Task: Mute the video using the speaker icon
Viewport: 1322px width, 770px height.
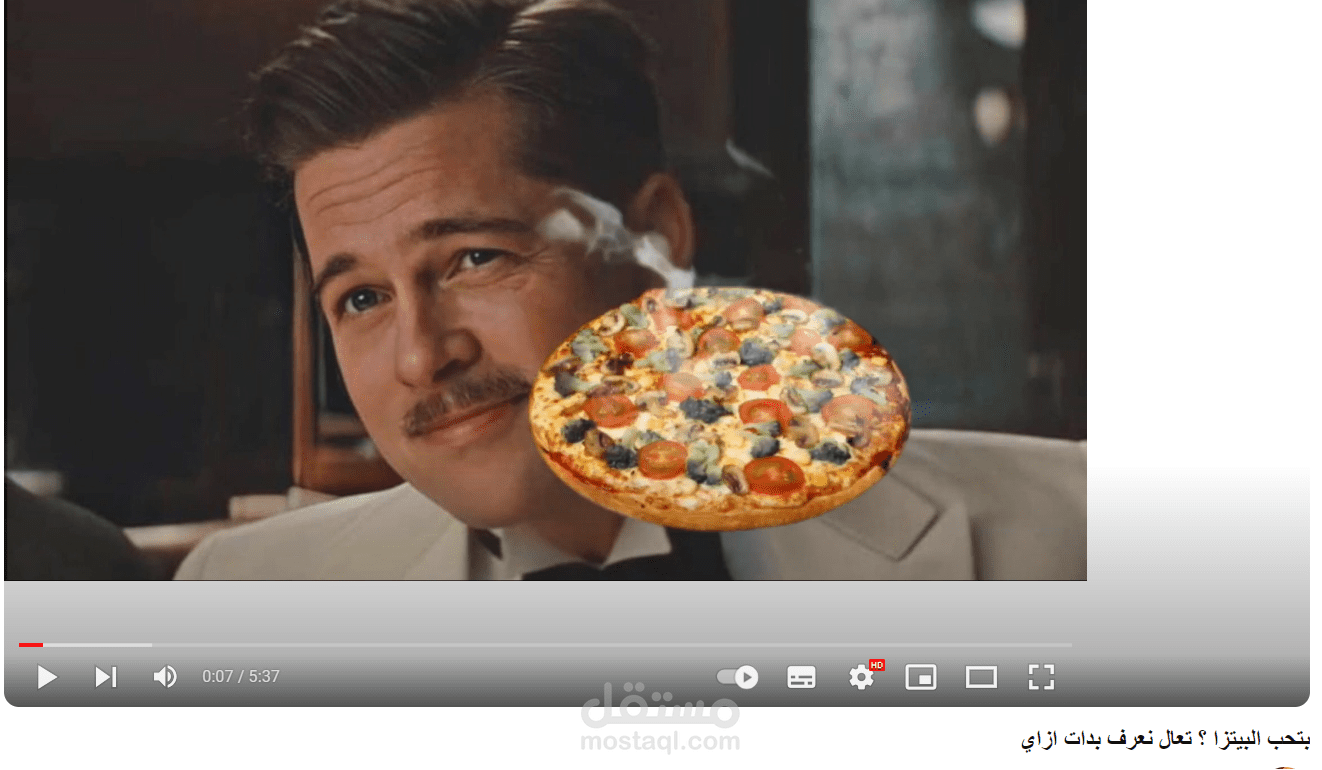Action: point(165,677)
